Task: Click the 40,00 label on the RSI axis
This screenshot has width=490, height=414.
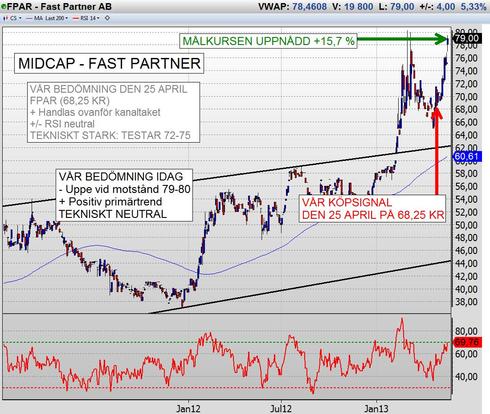Action: pos(466,377)
